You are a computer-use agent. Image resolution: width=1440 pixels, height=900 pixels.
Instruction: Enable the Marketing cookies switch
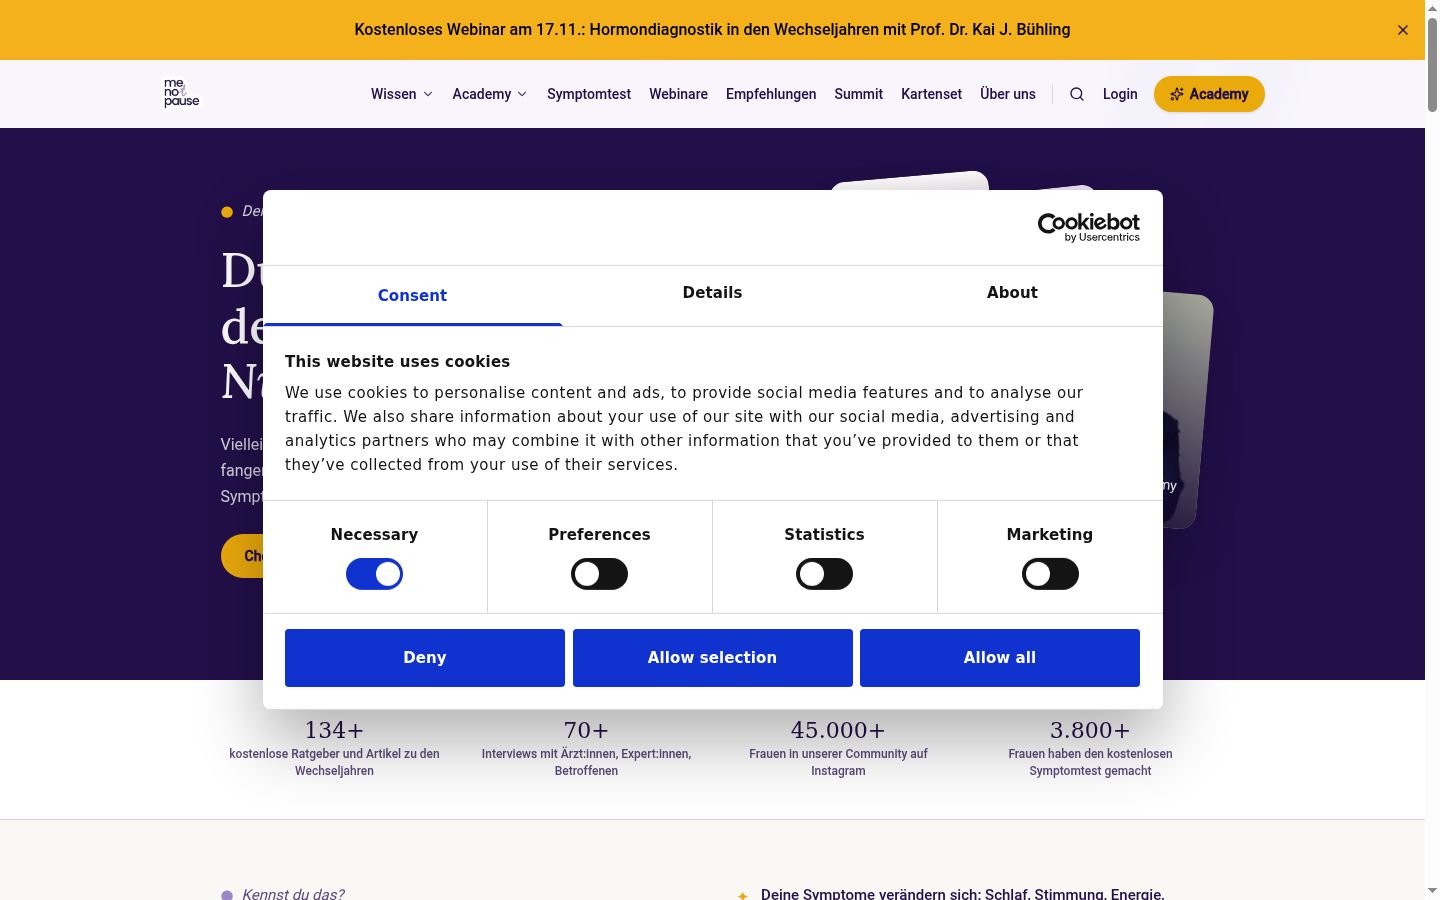1050,574
